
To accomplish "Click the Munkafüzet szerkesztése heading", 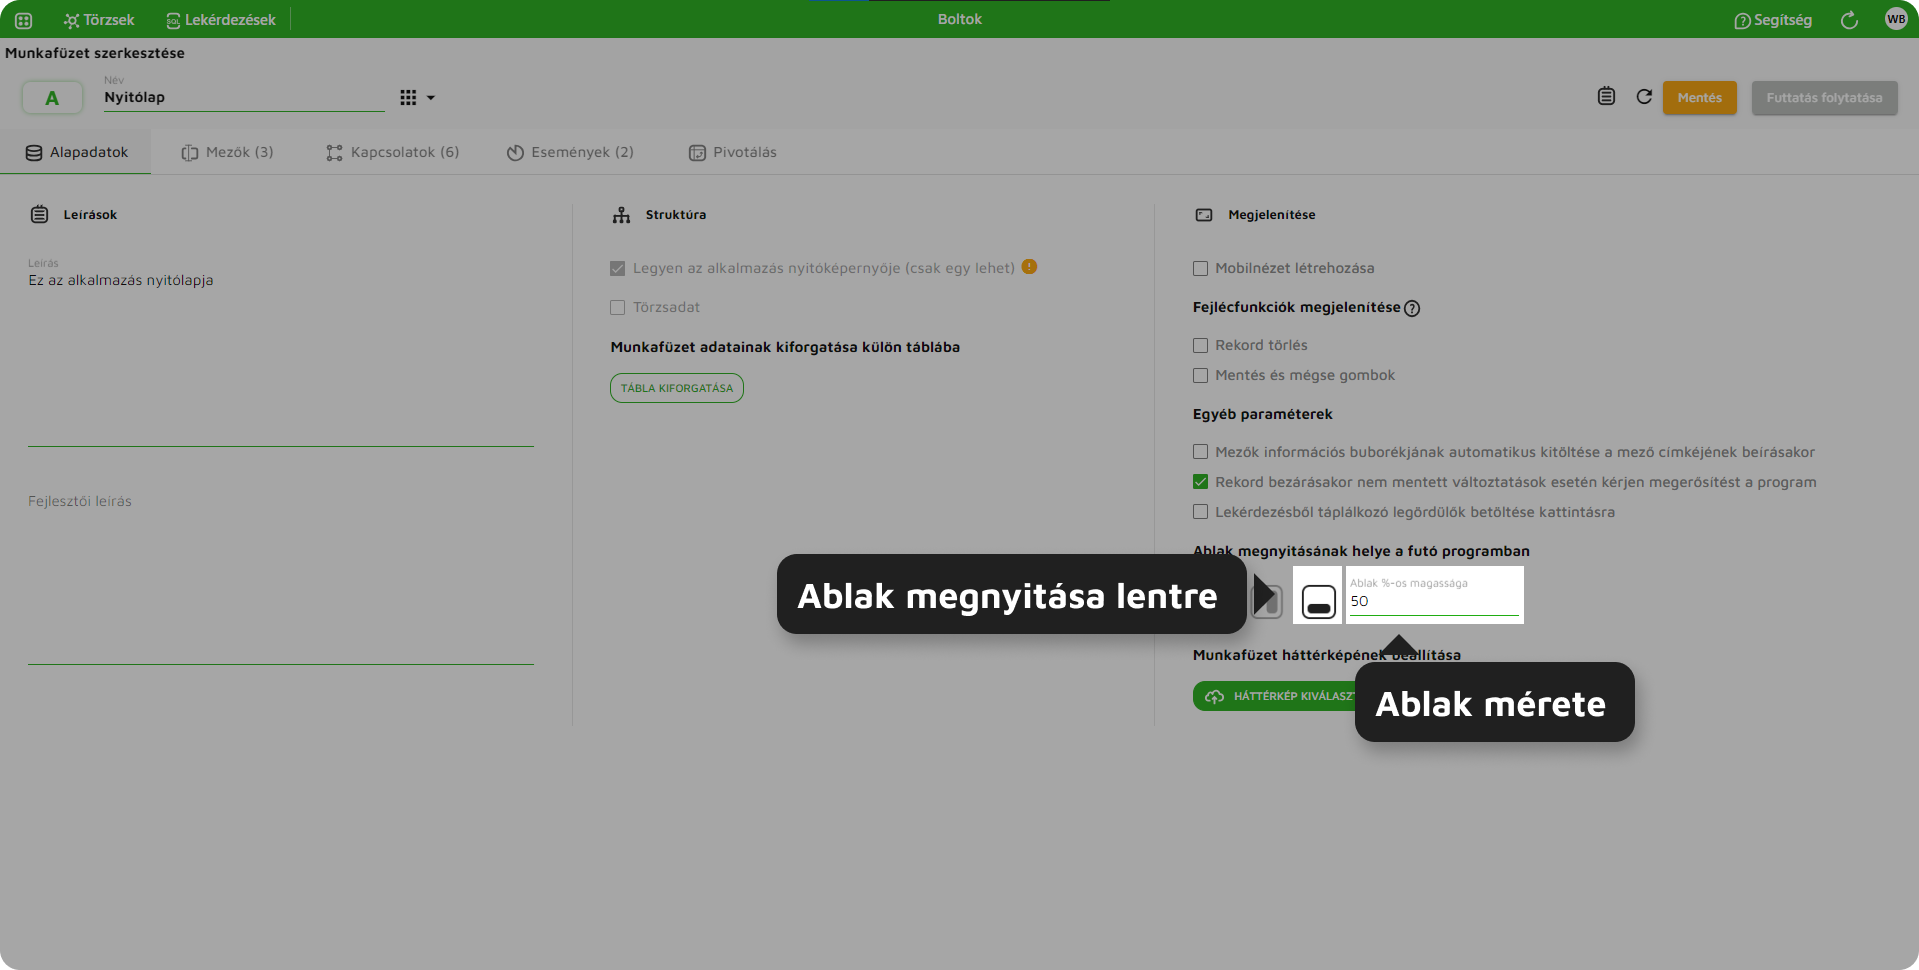I will point(95,53).
